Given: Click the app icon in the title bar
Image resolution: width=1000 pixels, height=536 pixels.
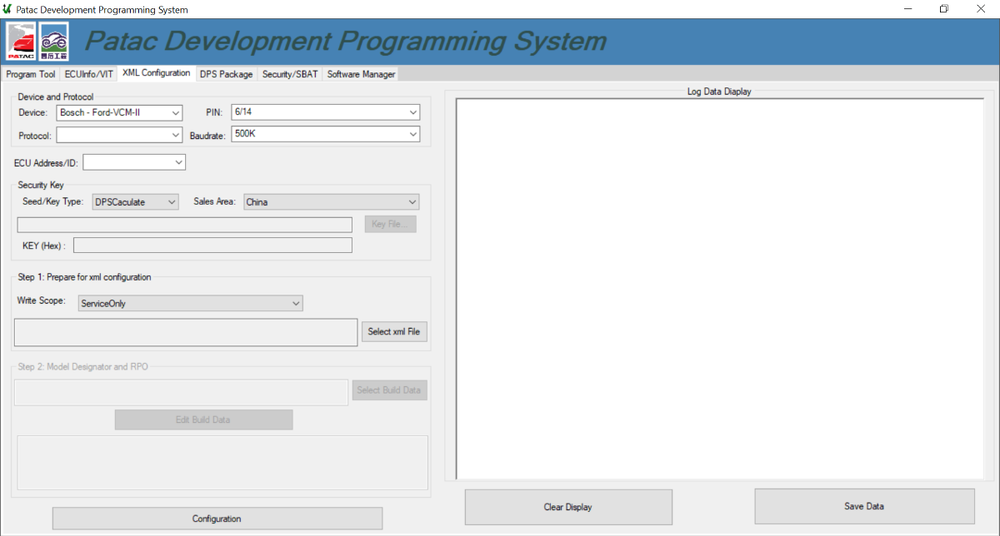Looking at the screenshot, I should click(8, 9).
